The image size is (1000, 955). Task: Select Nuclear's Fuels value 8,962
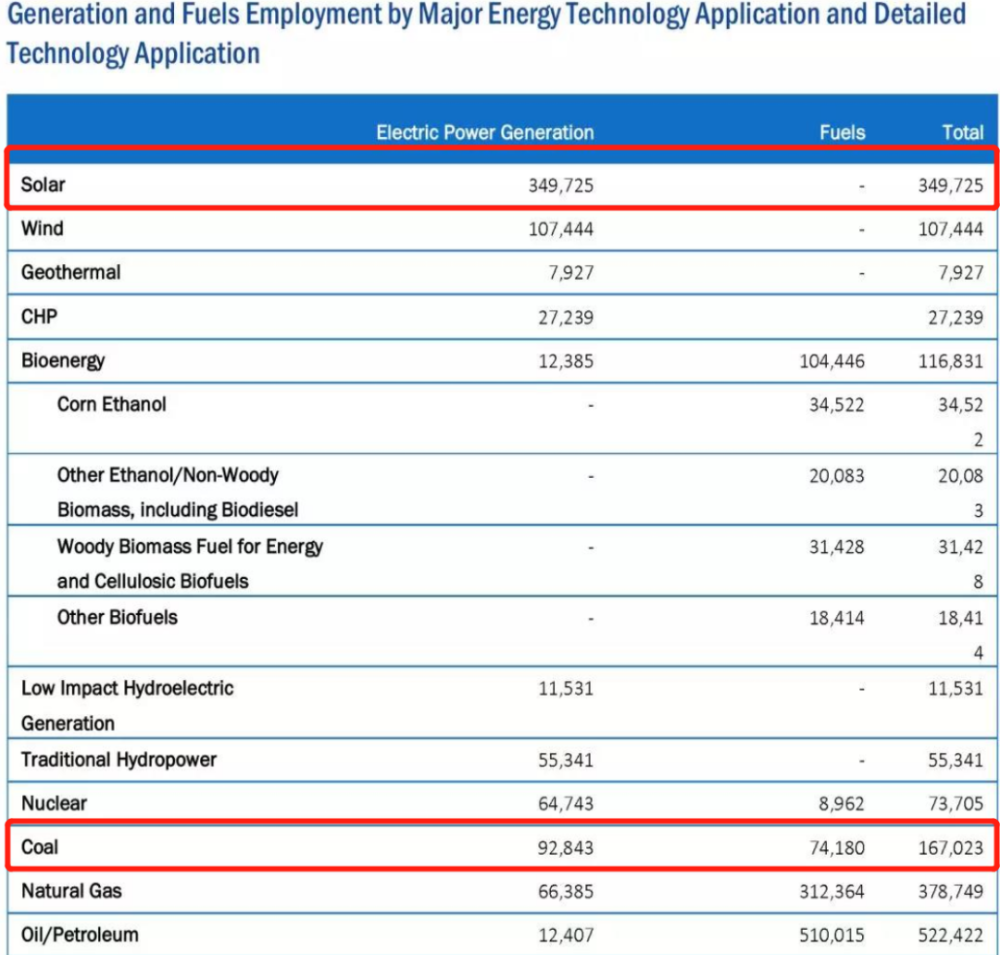[842, 804]
